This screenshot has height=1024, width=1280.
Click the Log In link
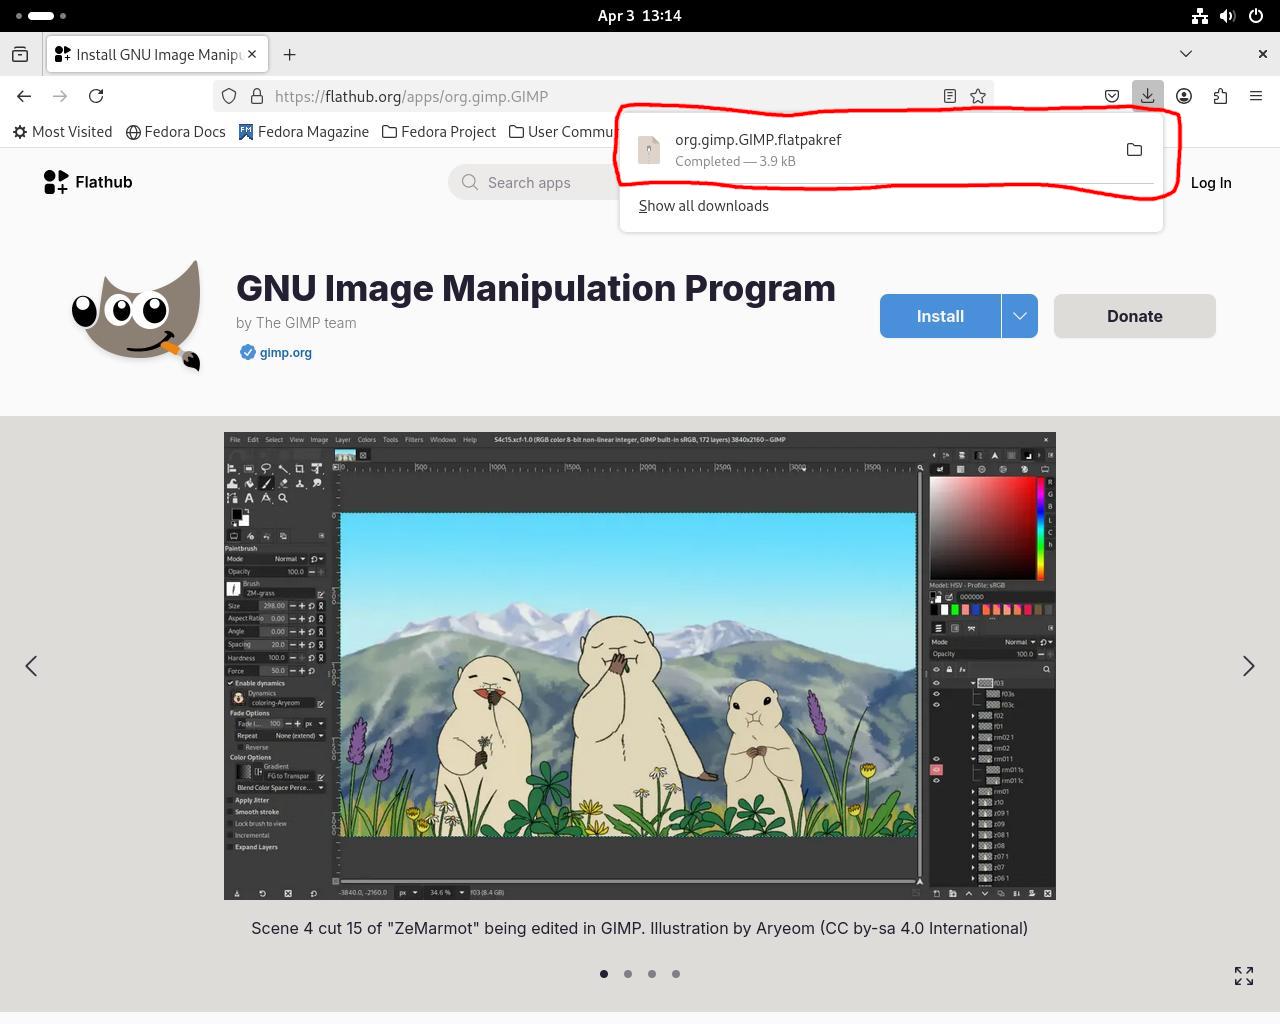click(x=1211, y=183)
